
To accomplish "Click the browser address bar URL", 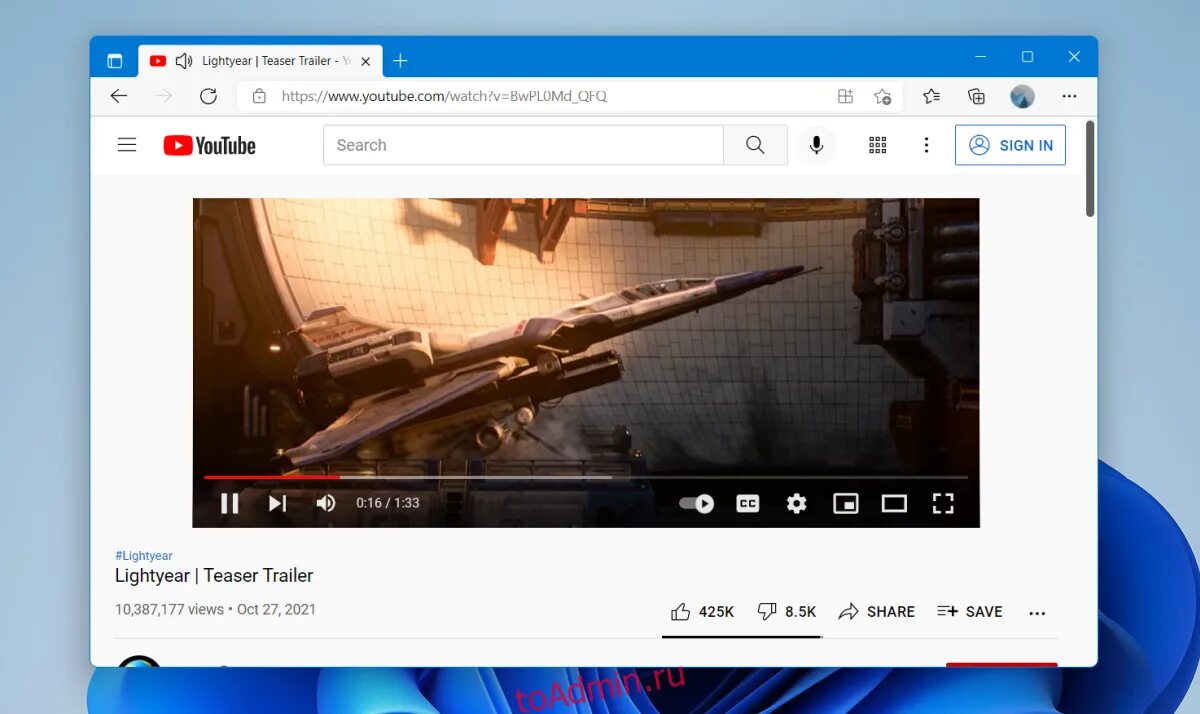I will [x=444, y=96].
